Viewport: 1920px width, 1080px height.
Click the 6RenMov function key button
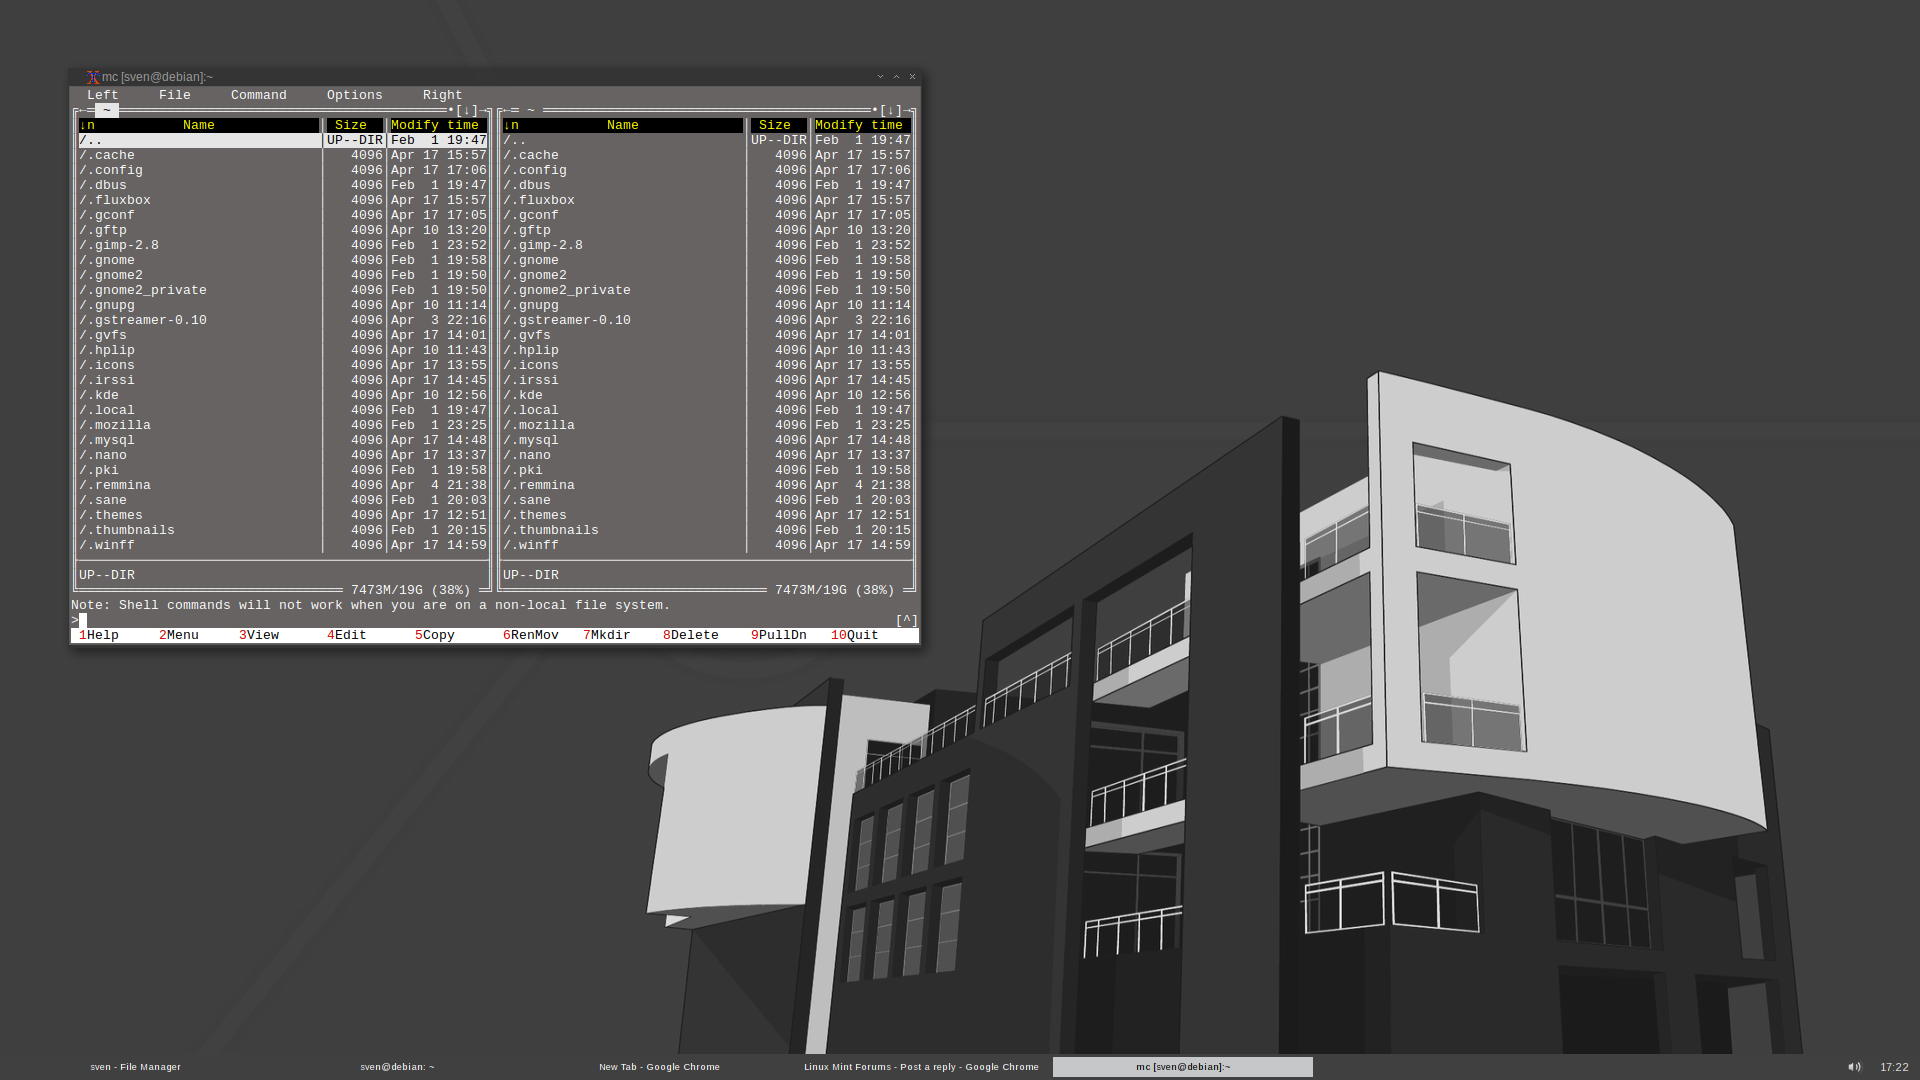click(x=531, y=635)
